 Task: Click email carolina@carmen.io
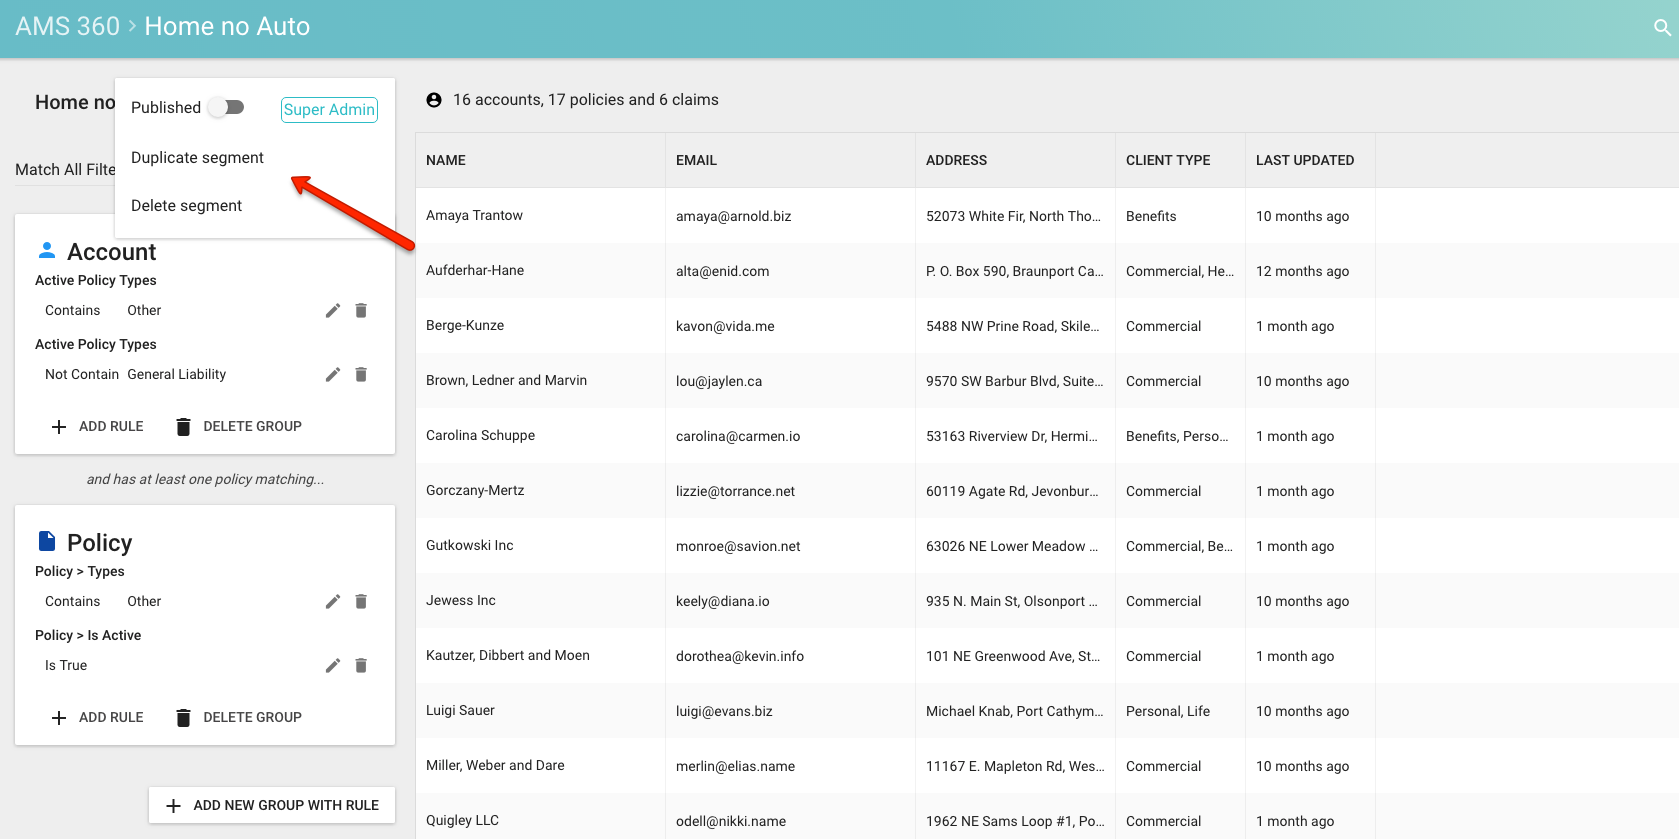pos(738,436)
